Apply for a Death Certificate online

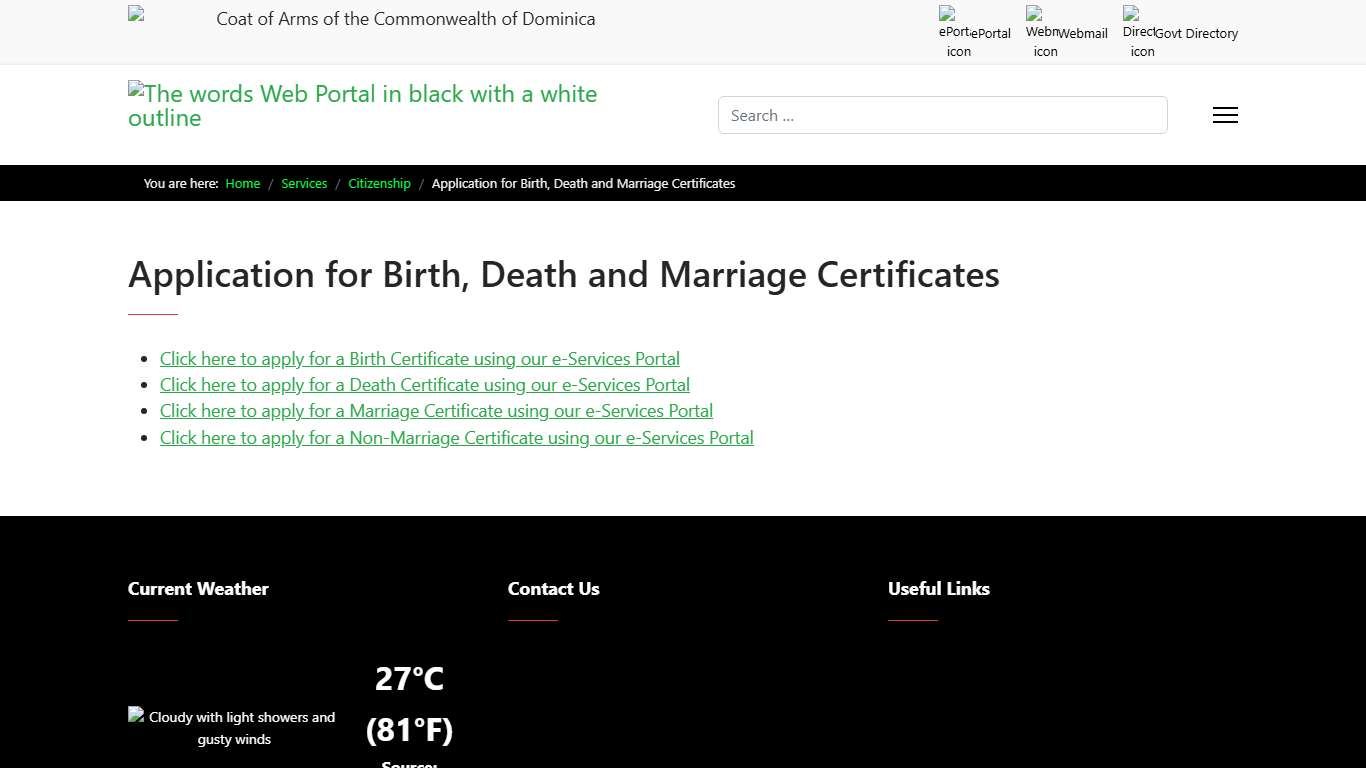(x=424, y=384)
